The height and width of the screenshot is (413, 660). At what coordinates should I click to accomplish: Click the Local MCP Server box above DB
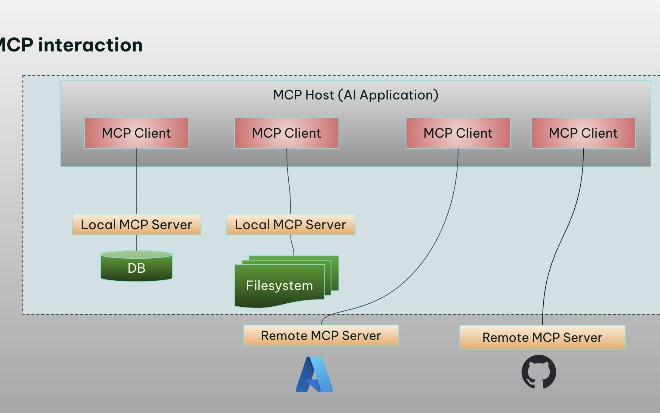point(136,224)
